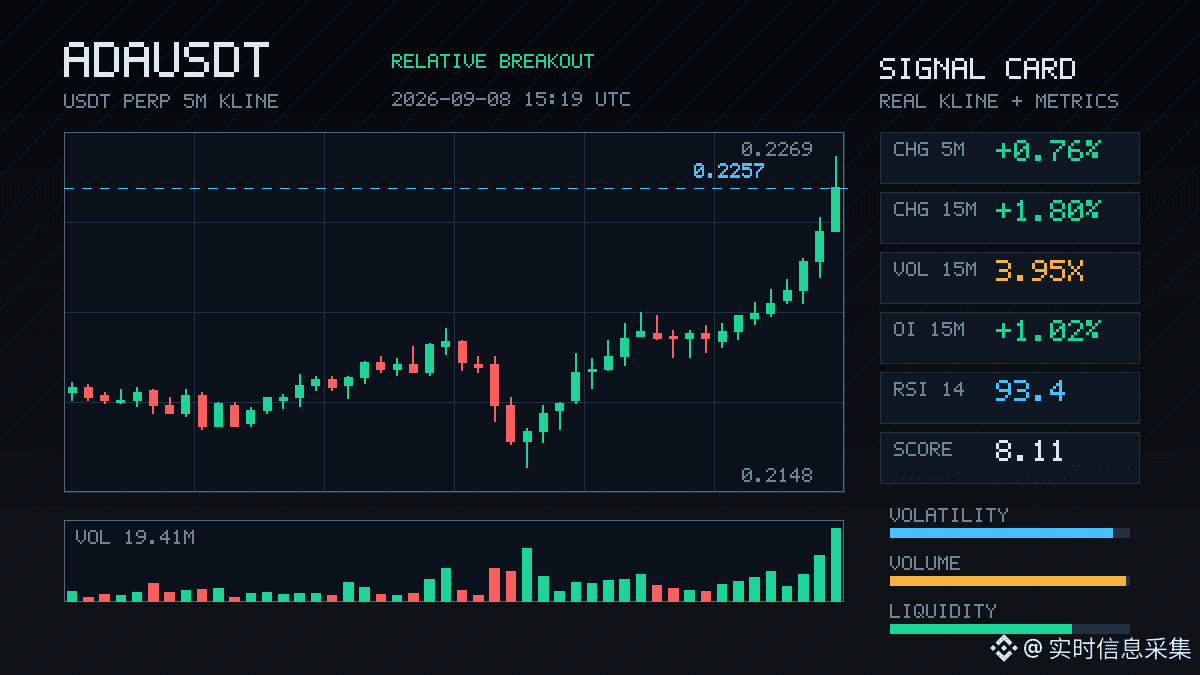Click the 2026-09-08 15:19 UTC timestamp
The height and width of the screenshot is (675, 1200).
click(511, 99)
